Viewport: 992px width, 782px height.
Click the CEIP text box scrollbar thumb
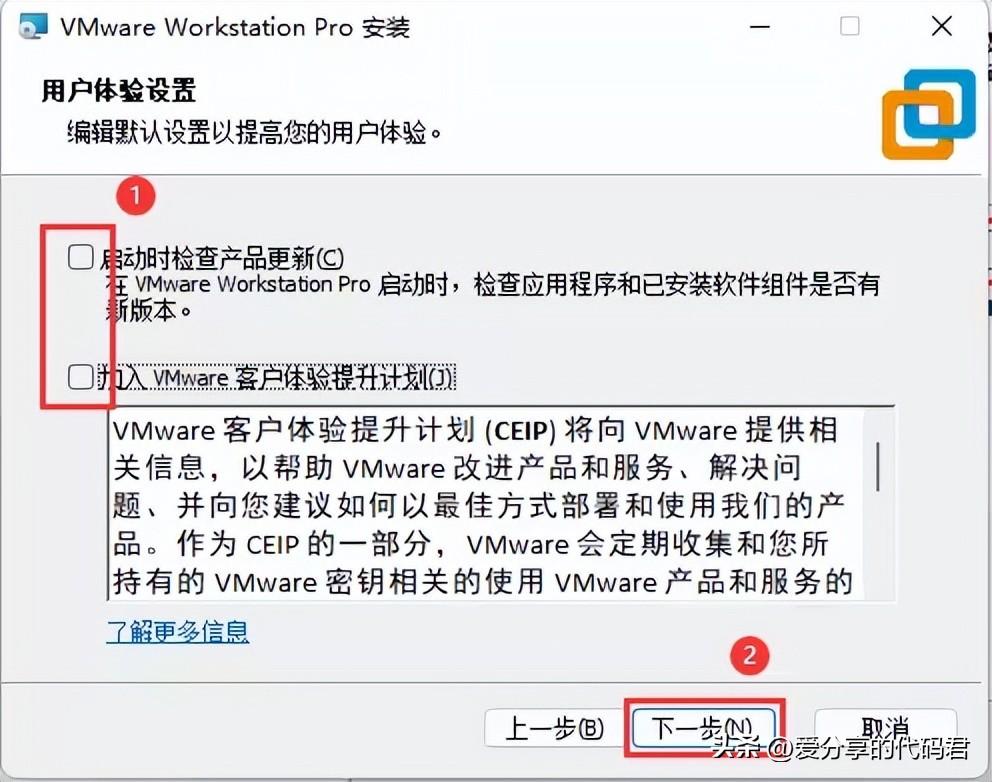point(878,467)
